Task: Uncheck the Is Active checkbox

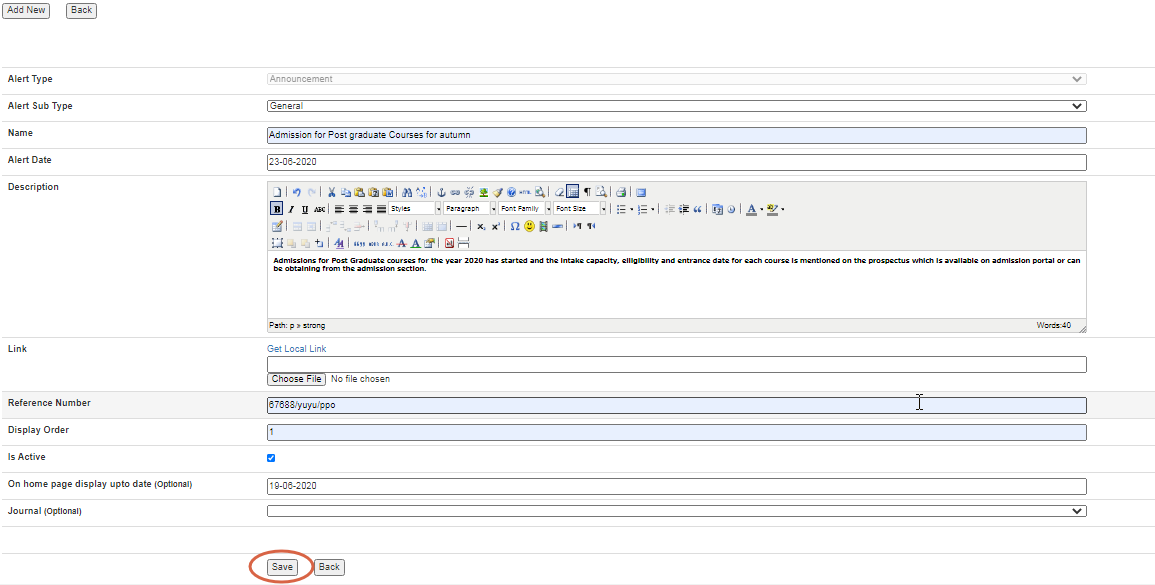Action: click(x=271, y=458)
